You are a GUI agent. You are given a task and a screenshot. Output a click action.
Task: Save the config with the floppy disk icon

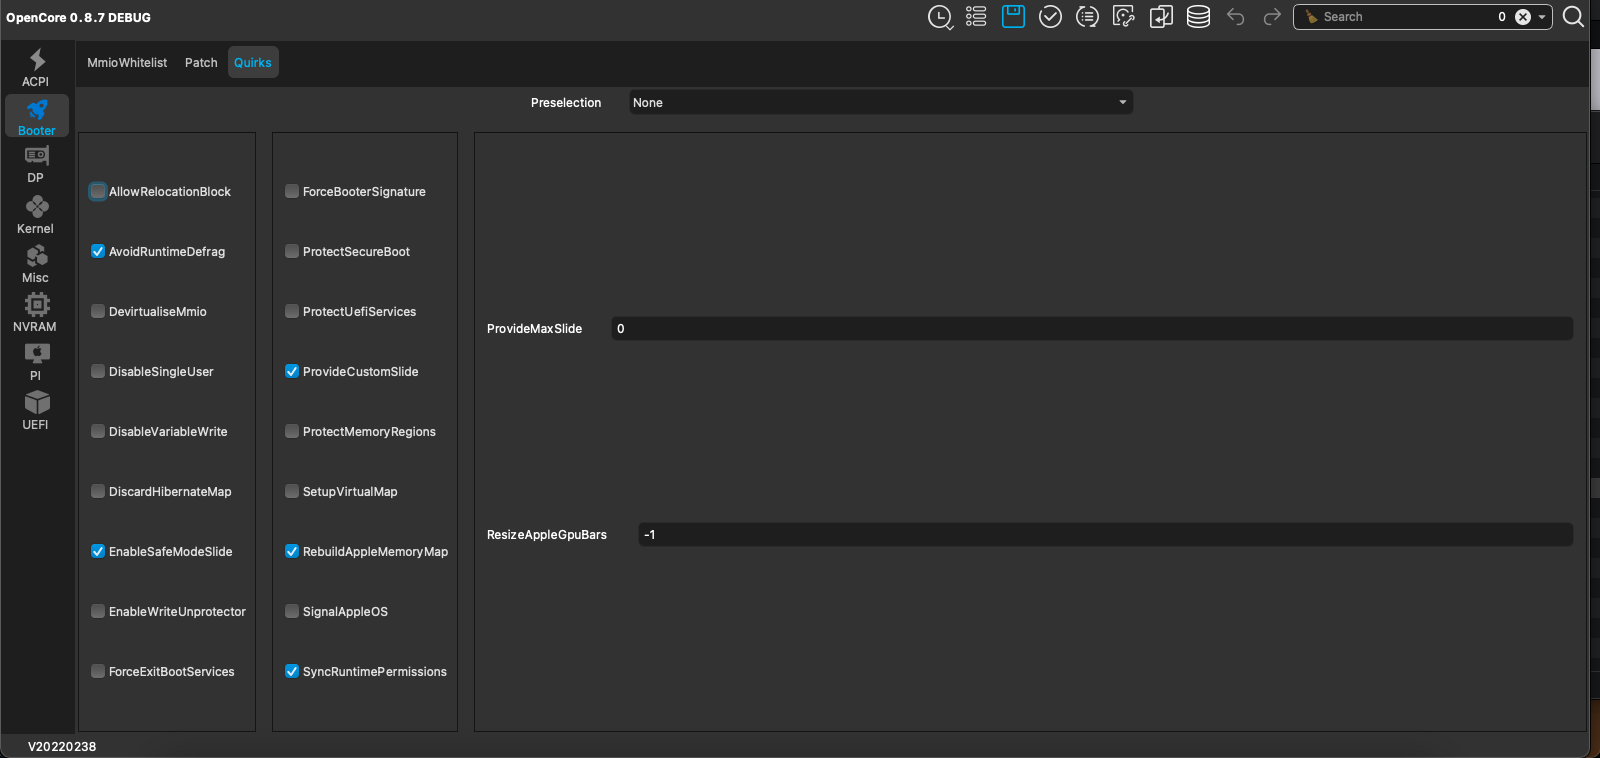pyautogui.click(x=1013, y=16)
